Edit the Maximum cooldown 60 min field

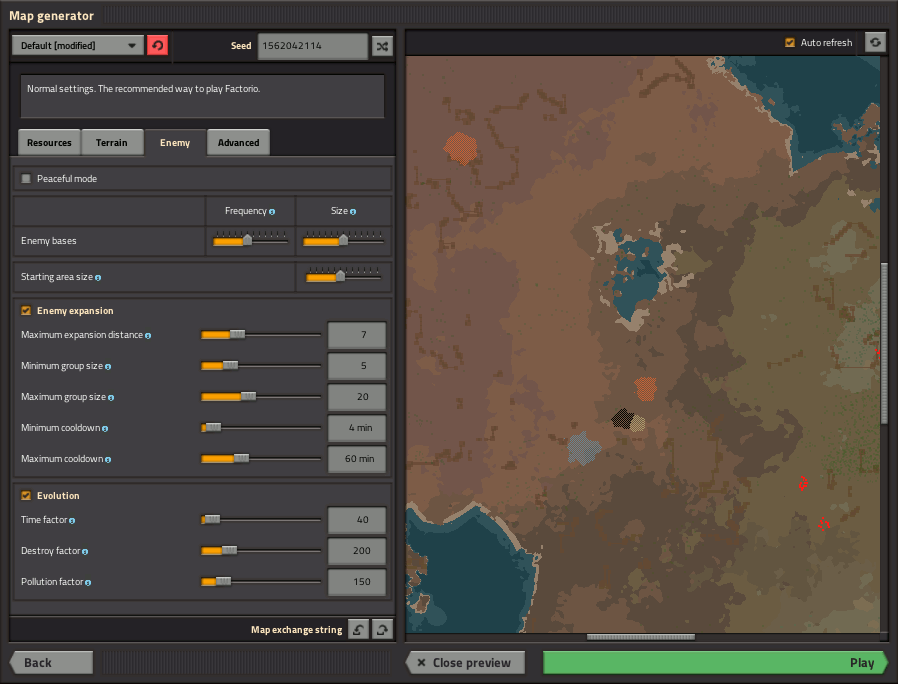[x=357, y=459]
